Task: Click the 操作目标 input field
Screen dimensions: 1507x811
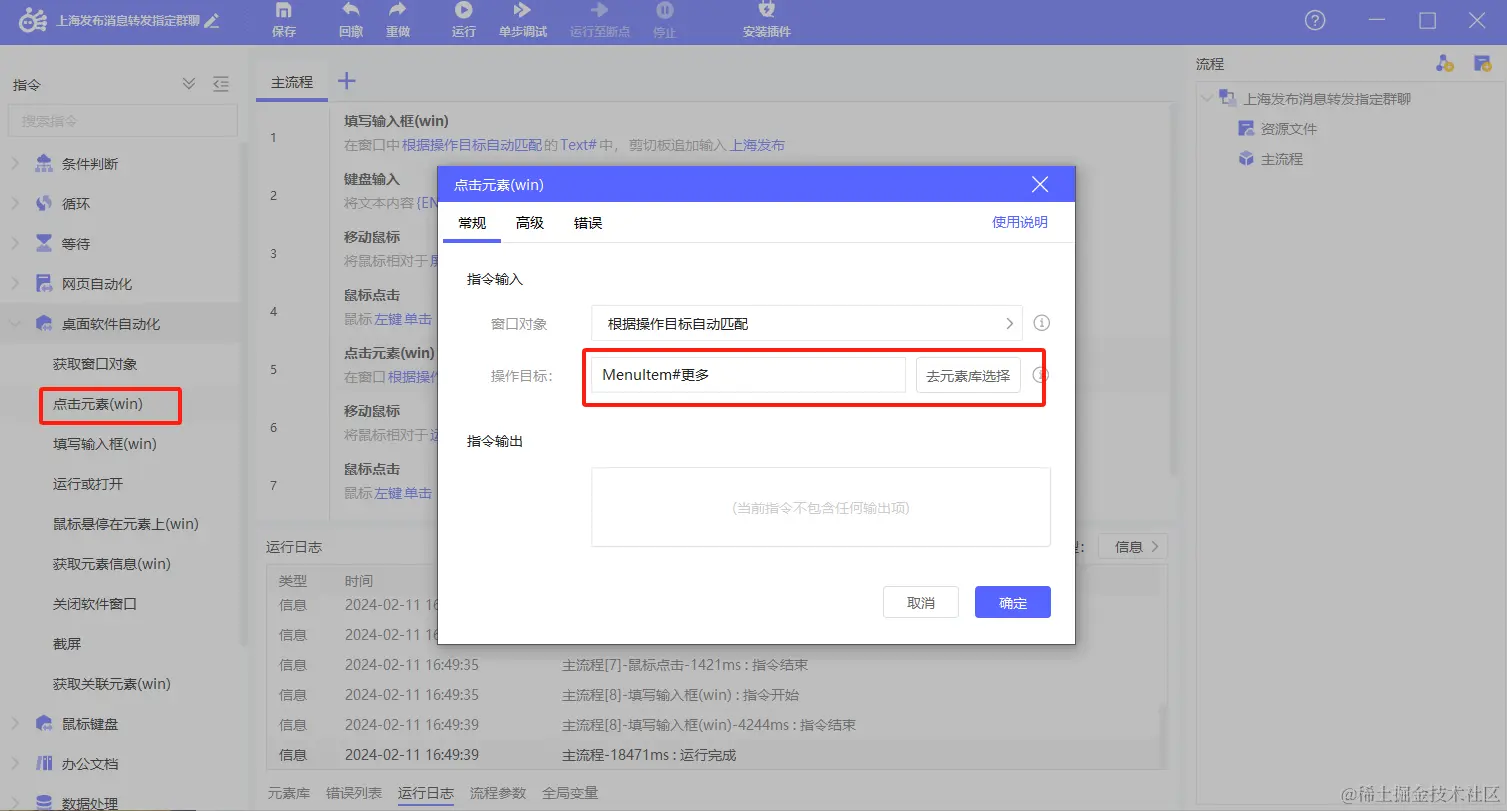Action: coord(748,376)
